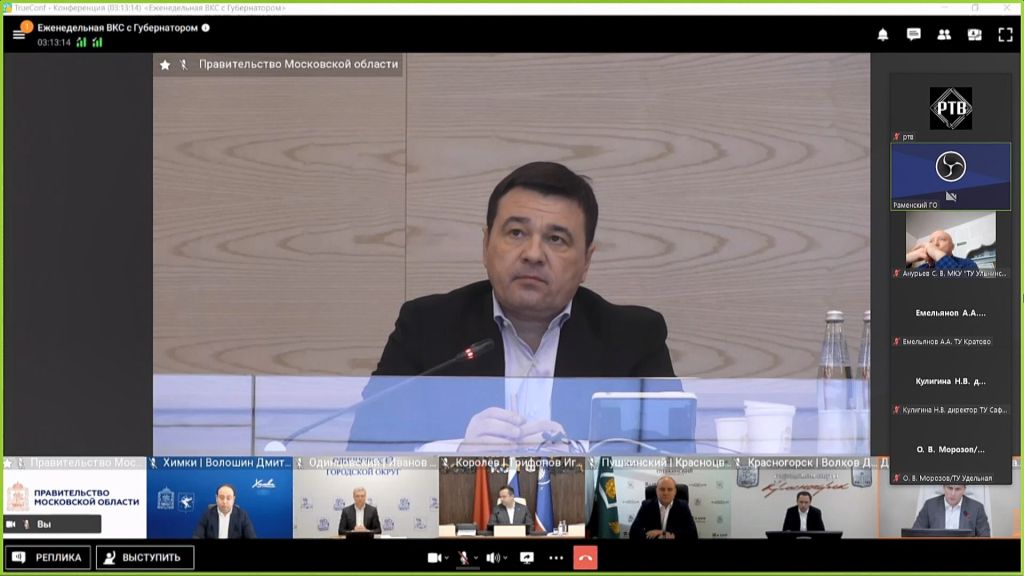Expand speaker options dropdown arrow
Image resolution: width=1024 pixels, height=576 pixels.
coord(505,558)
